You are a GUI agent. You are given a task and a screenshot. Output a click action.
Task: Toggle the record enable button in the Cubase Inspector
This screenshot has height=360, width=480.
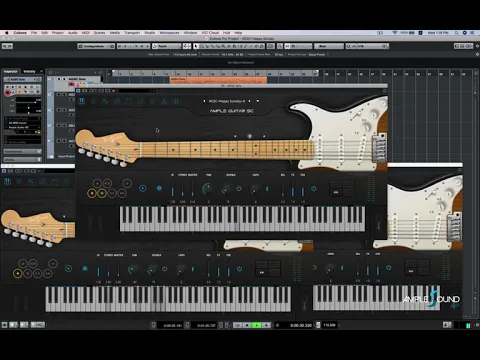pos(7,92)
